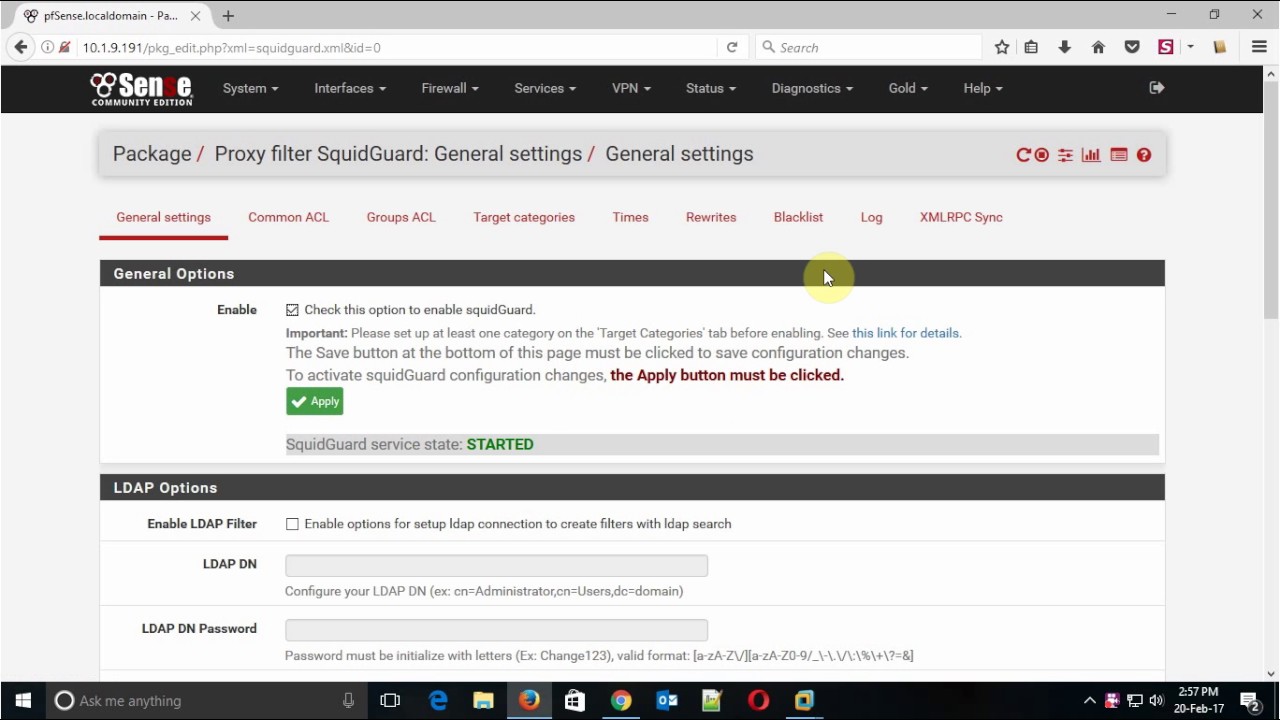
Task: Expand the Services menu
Action: click(545, 88)
